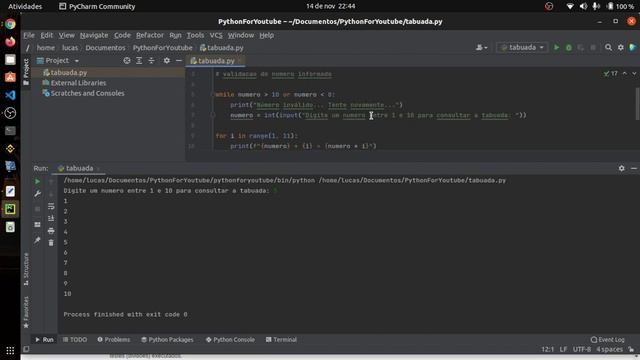Open Visual Studio Code from the dock
Image resolution: width=640 pixels, height=360 pixels.
(x=10, y=95)
